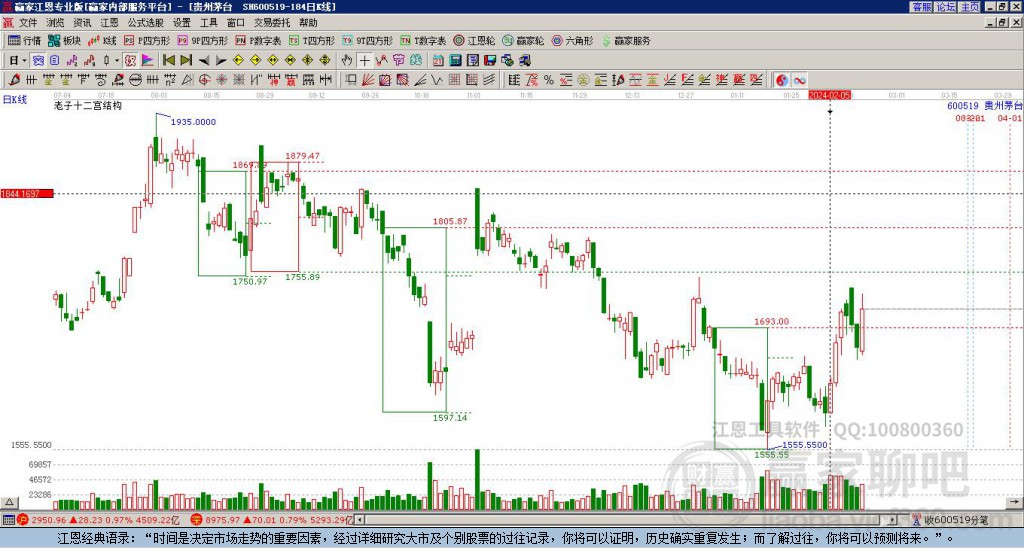Click the red 1844.1697 price axis marker
1024x548 pixels.
[27, 193]
